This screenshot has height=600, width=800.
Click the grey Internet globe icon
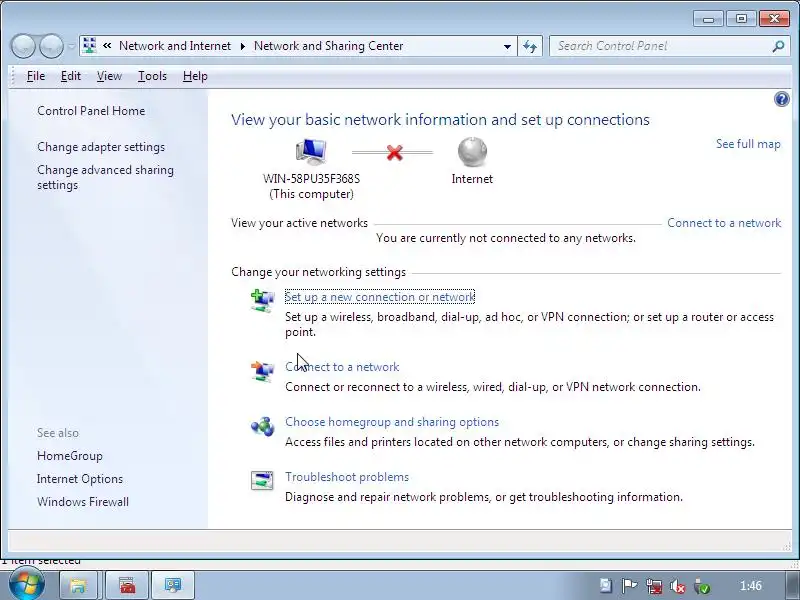coord(472,152)
